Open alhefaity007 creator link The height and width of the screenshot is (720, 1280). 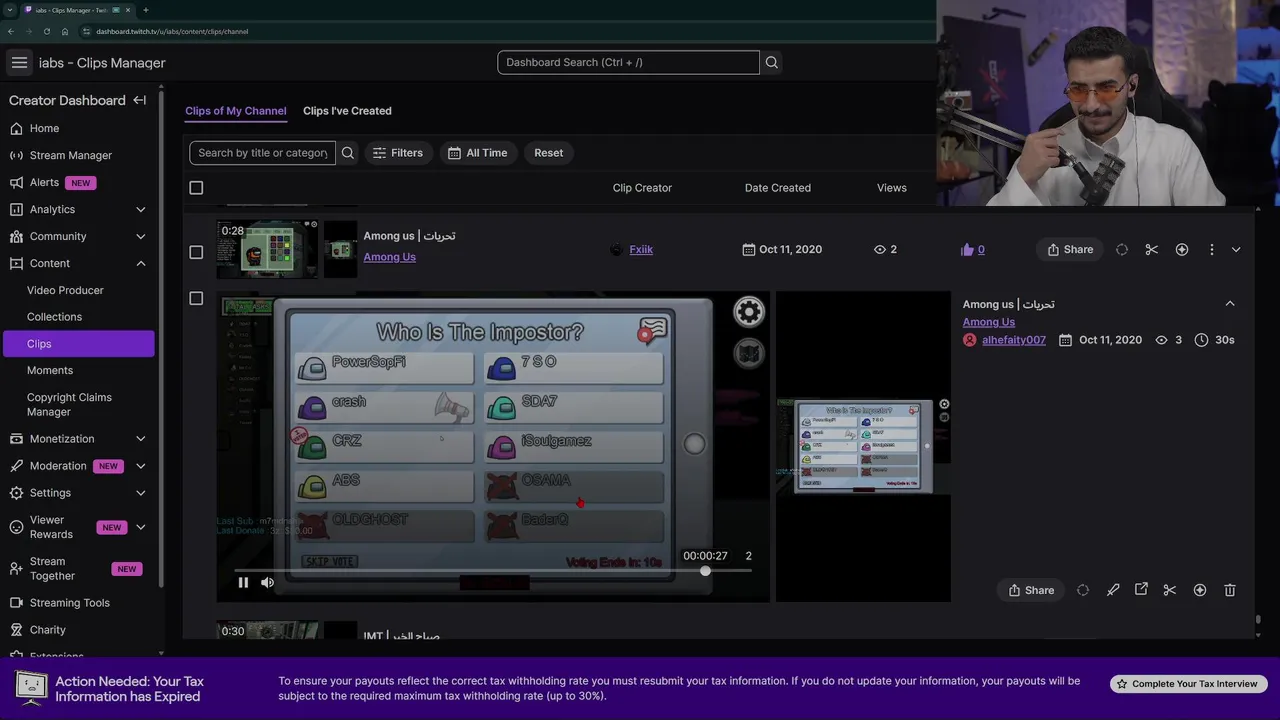pos(1014,340)
